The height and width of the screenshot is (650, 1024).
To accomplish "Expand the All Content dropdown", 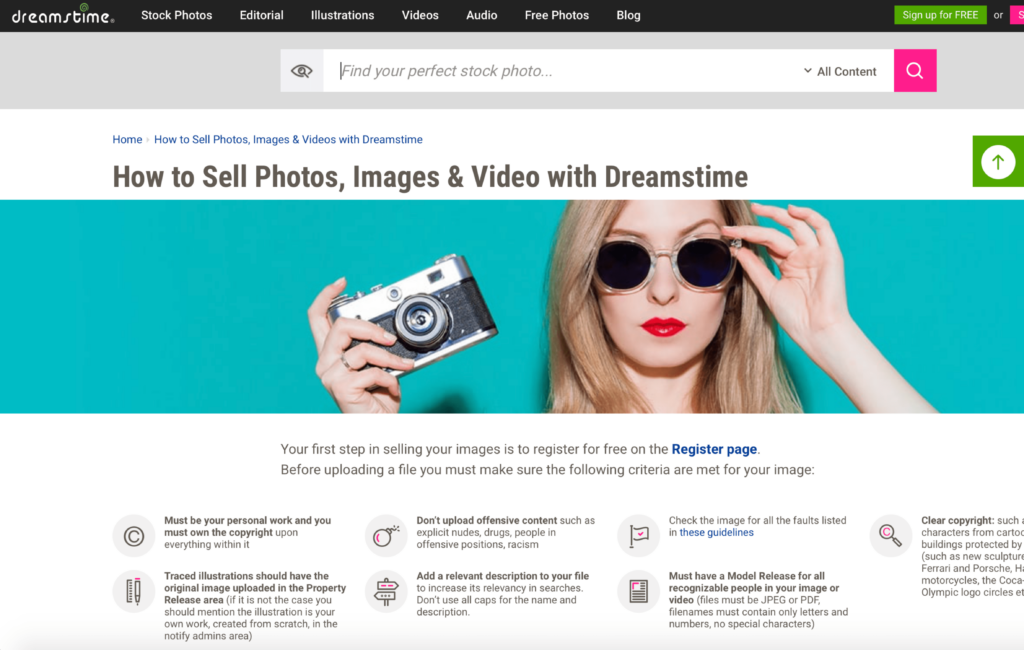I will click(840, 71).
